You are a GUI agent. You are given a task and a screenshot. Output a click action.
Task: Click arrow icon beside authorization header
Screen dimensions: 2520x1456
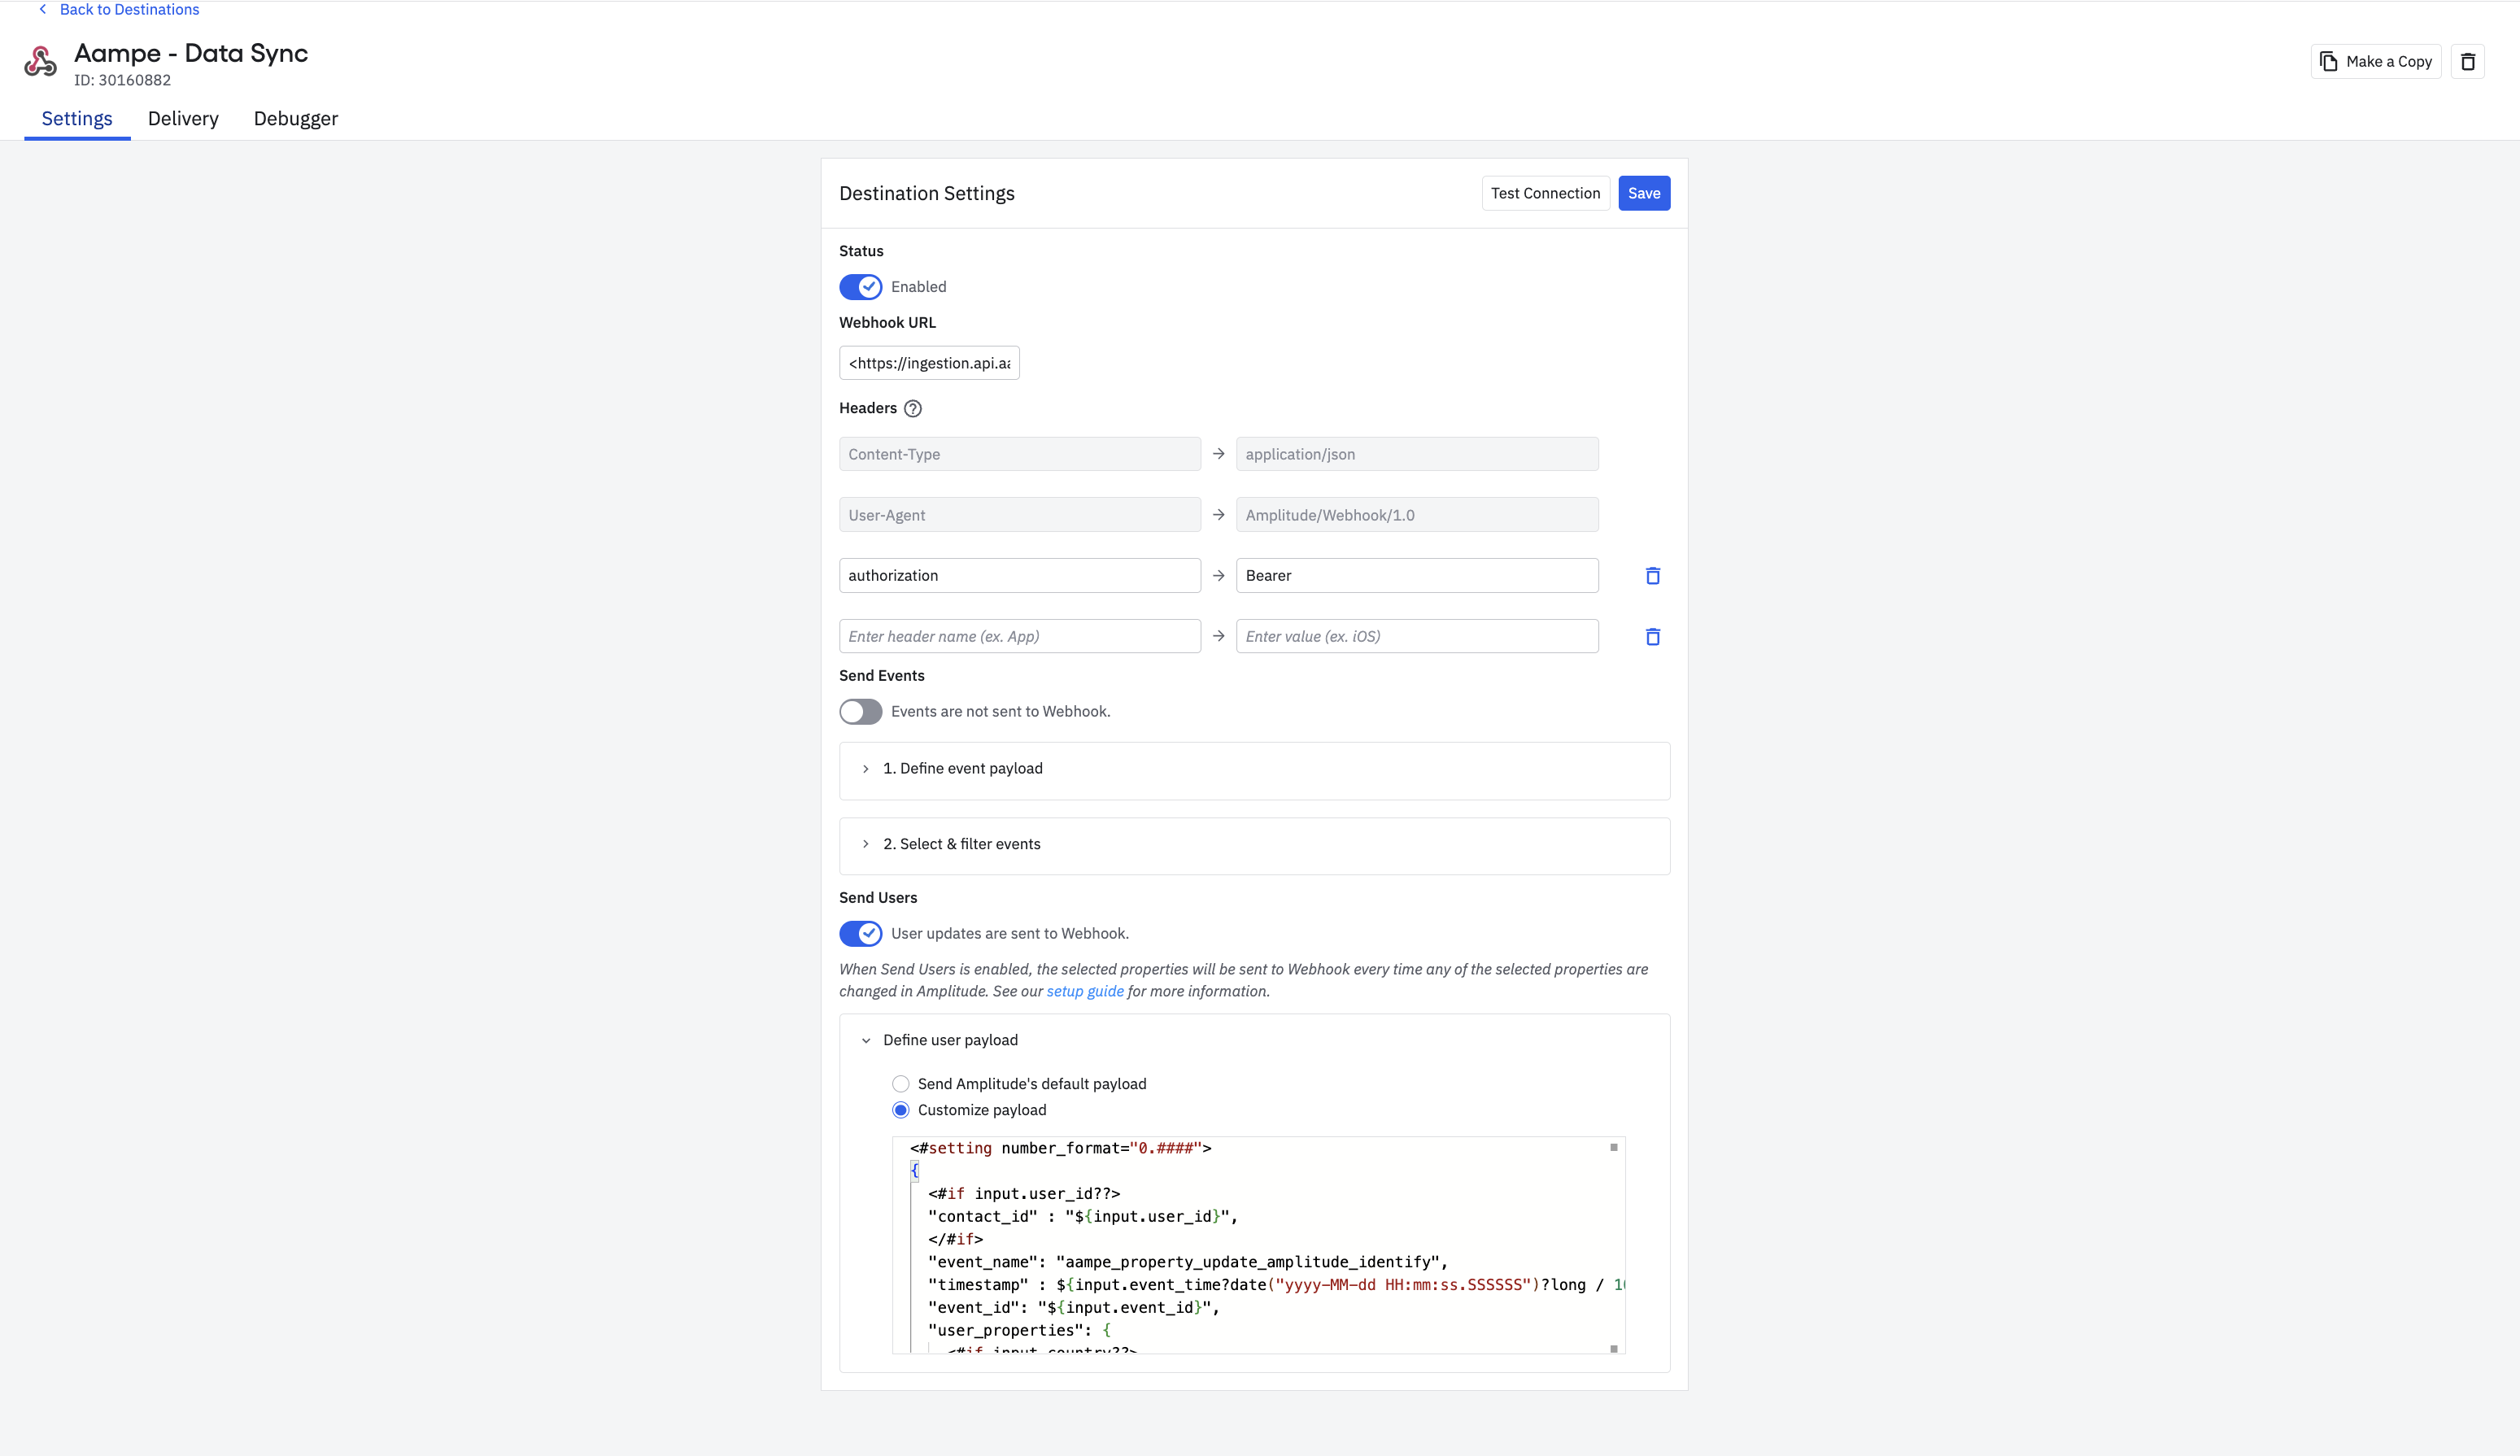tap(1218, 576)
